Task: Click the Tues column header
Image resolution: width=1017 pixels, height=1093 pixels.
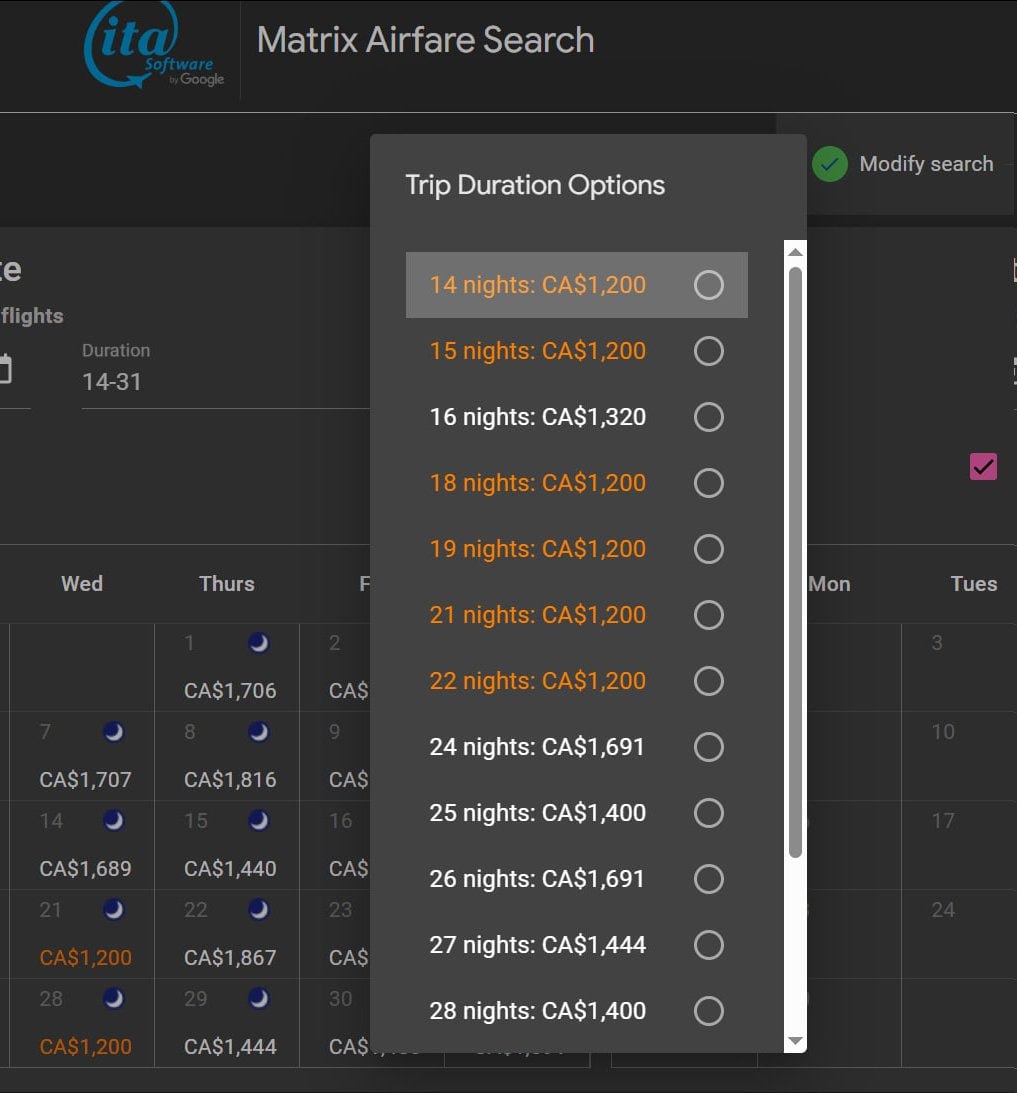Action: click(x=974, y=584)
